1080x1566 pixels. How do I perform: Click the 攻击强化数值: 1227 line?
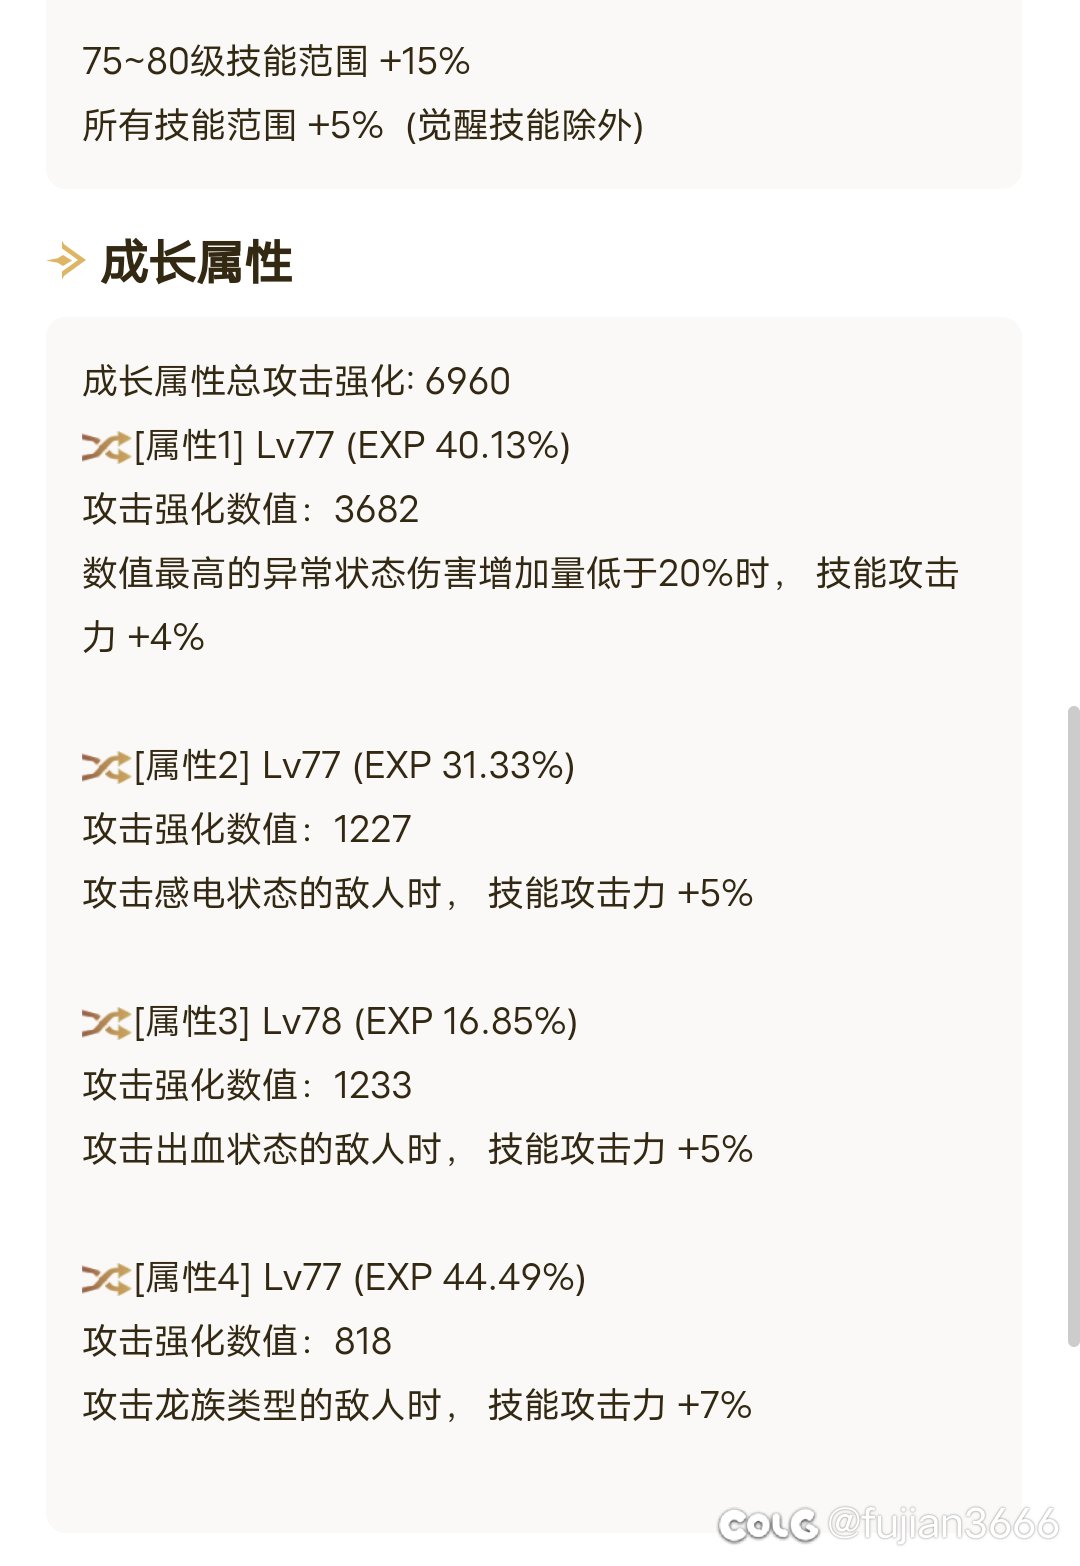coord(247,829)
